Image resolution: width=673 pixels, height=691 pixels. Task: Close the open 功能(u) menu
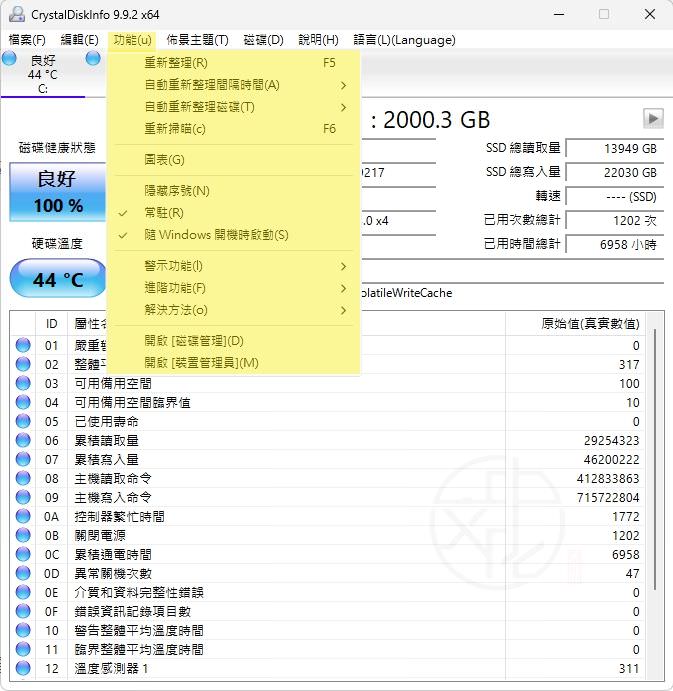tap(132, 40)
